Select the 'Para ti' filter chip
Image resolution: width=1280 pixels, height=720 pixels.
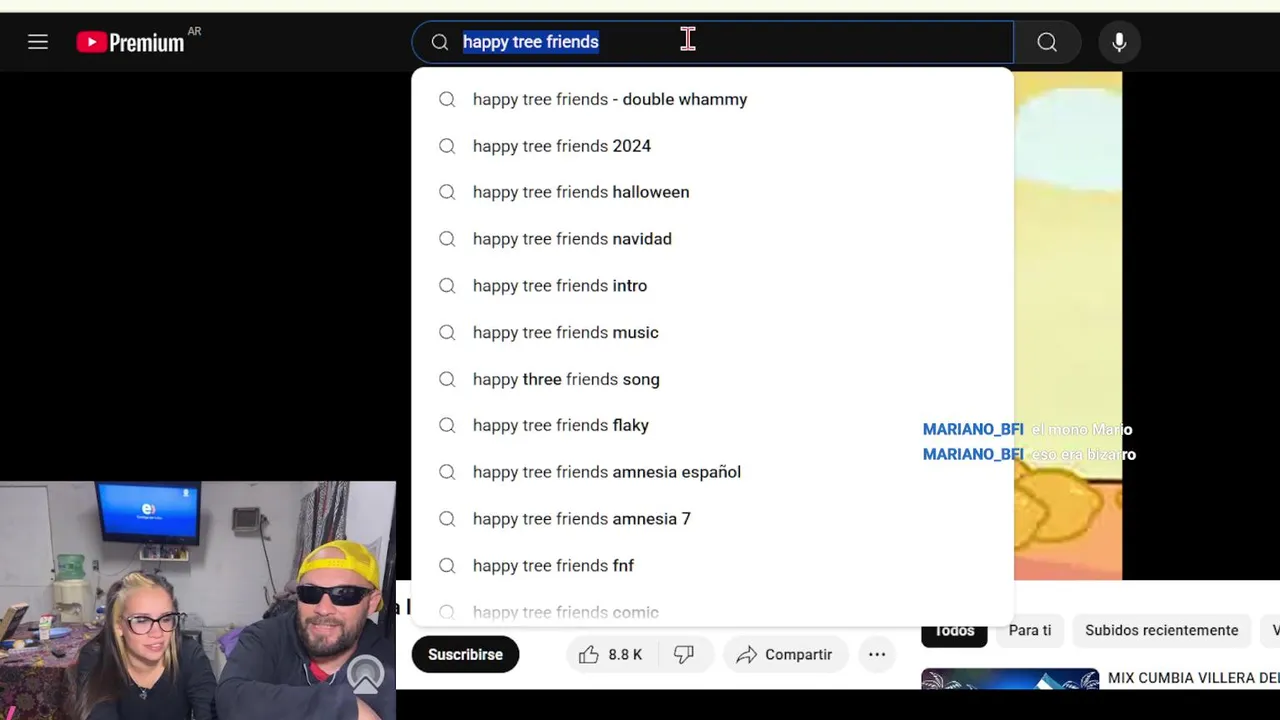click(x=1030, y=630)
